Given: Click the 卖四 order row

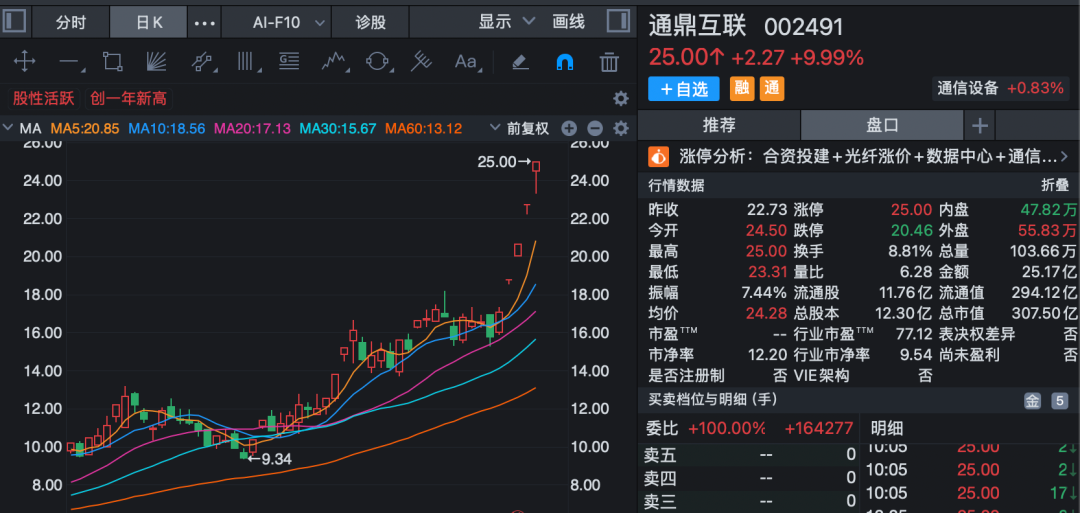Looking at the screenshot, I should coord(749,477).
